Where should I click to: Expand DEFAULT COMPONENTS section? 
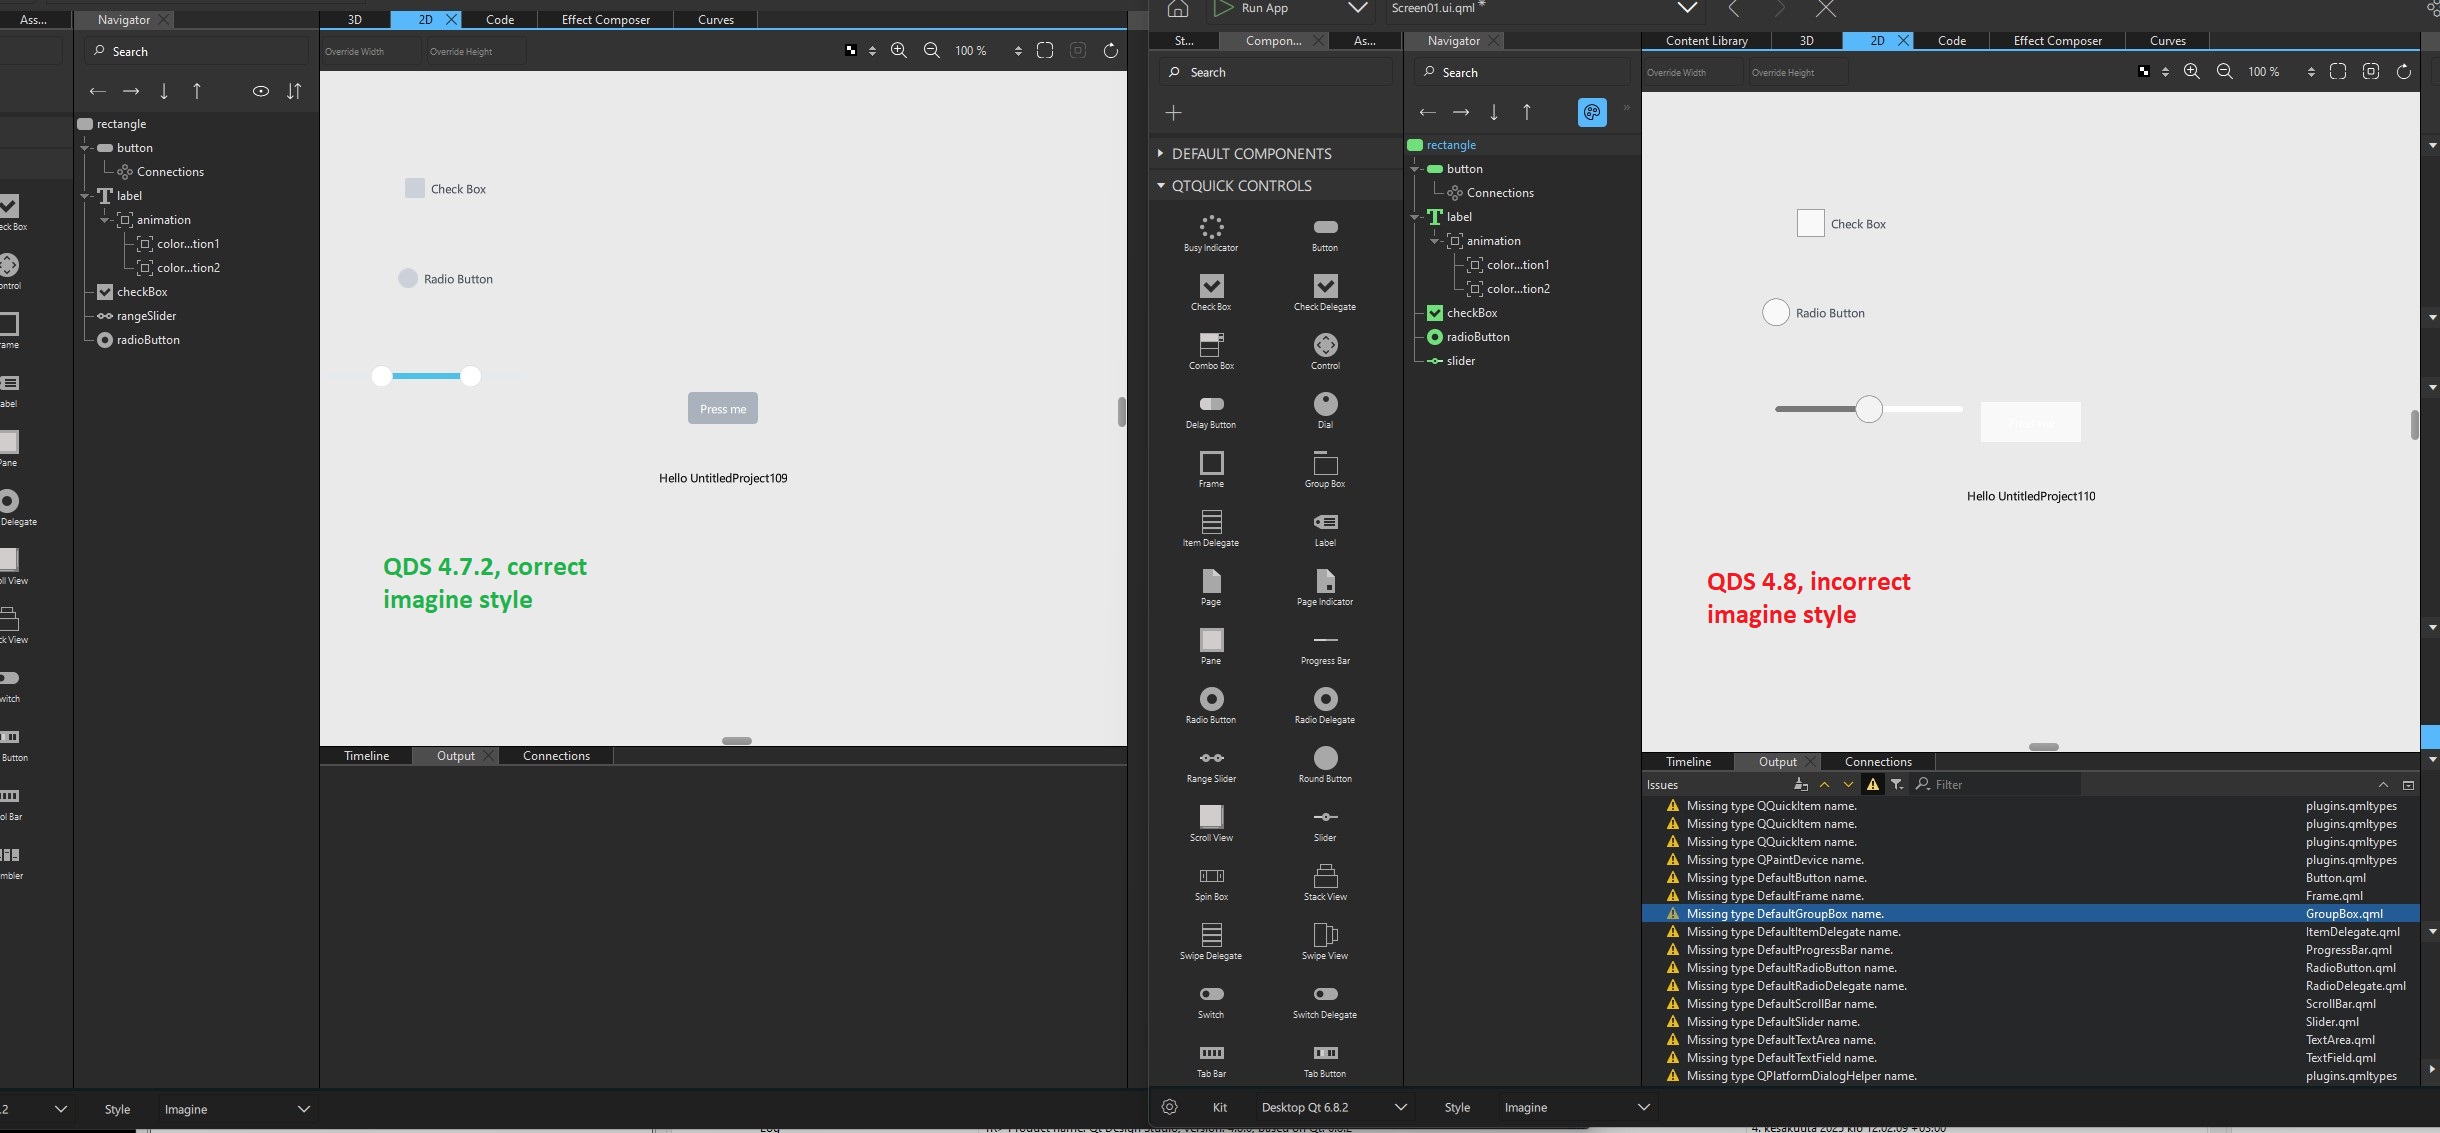(1160, 153)
